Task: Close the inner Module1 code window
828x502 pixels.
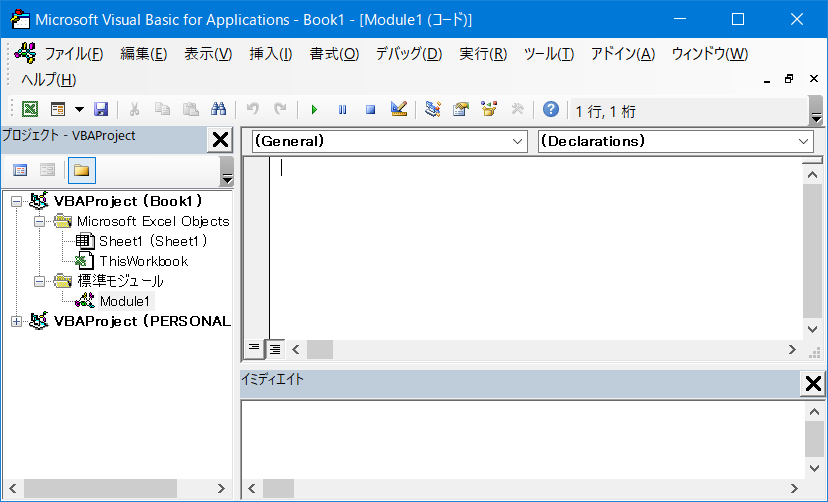Action: point(814,79)
